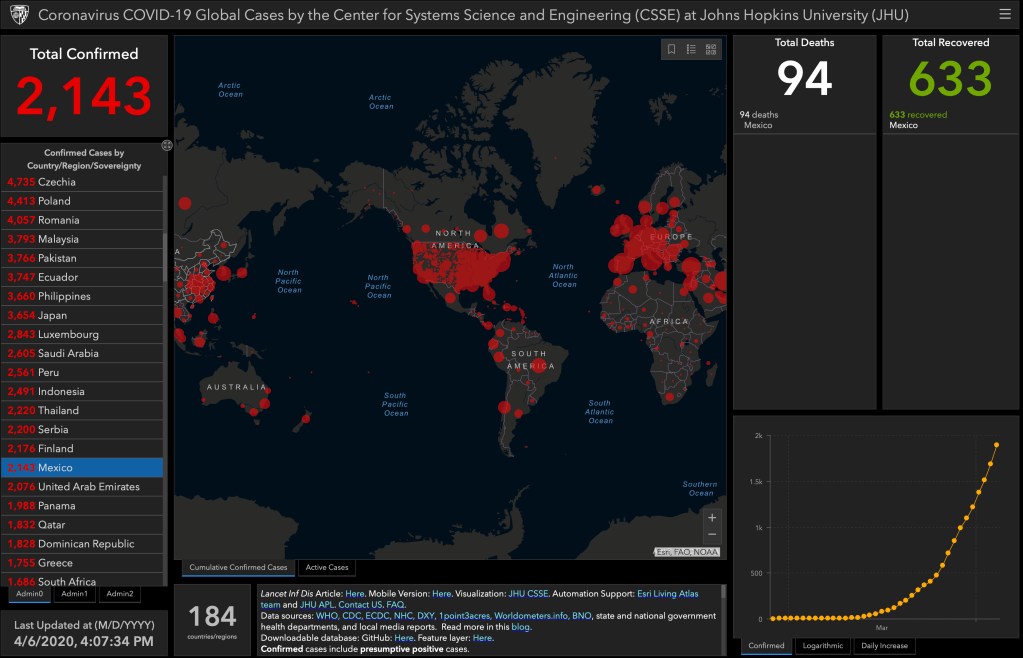The height and width of the screenshot is (658, 1023).
Task: Open the Admin2 list tab
Action: click(x=120, y=594)
